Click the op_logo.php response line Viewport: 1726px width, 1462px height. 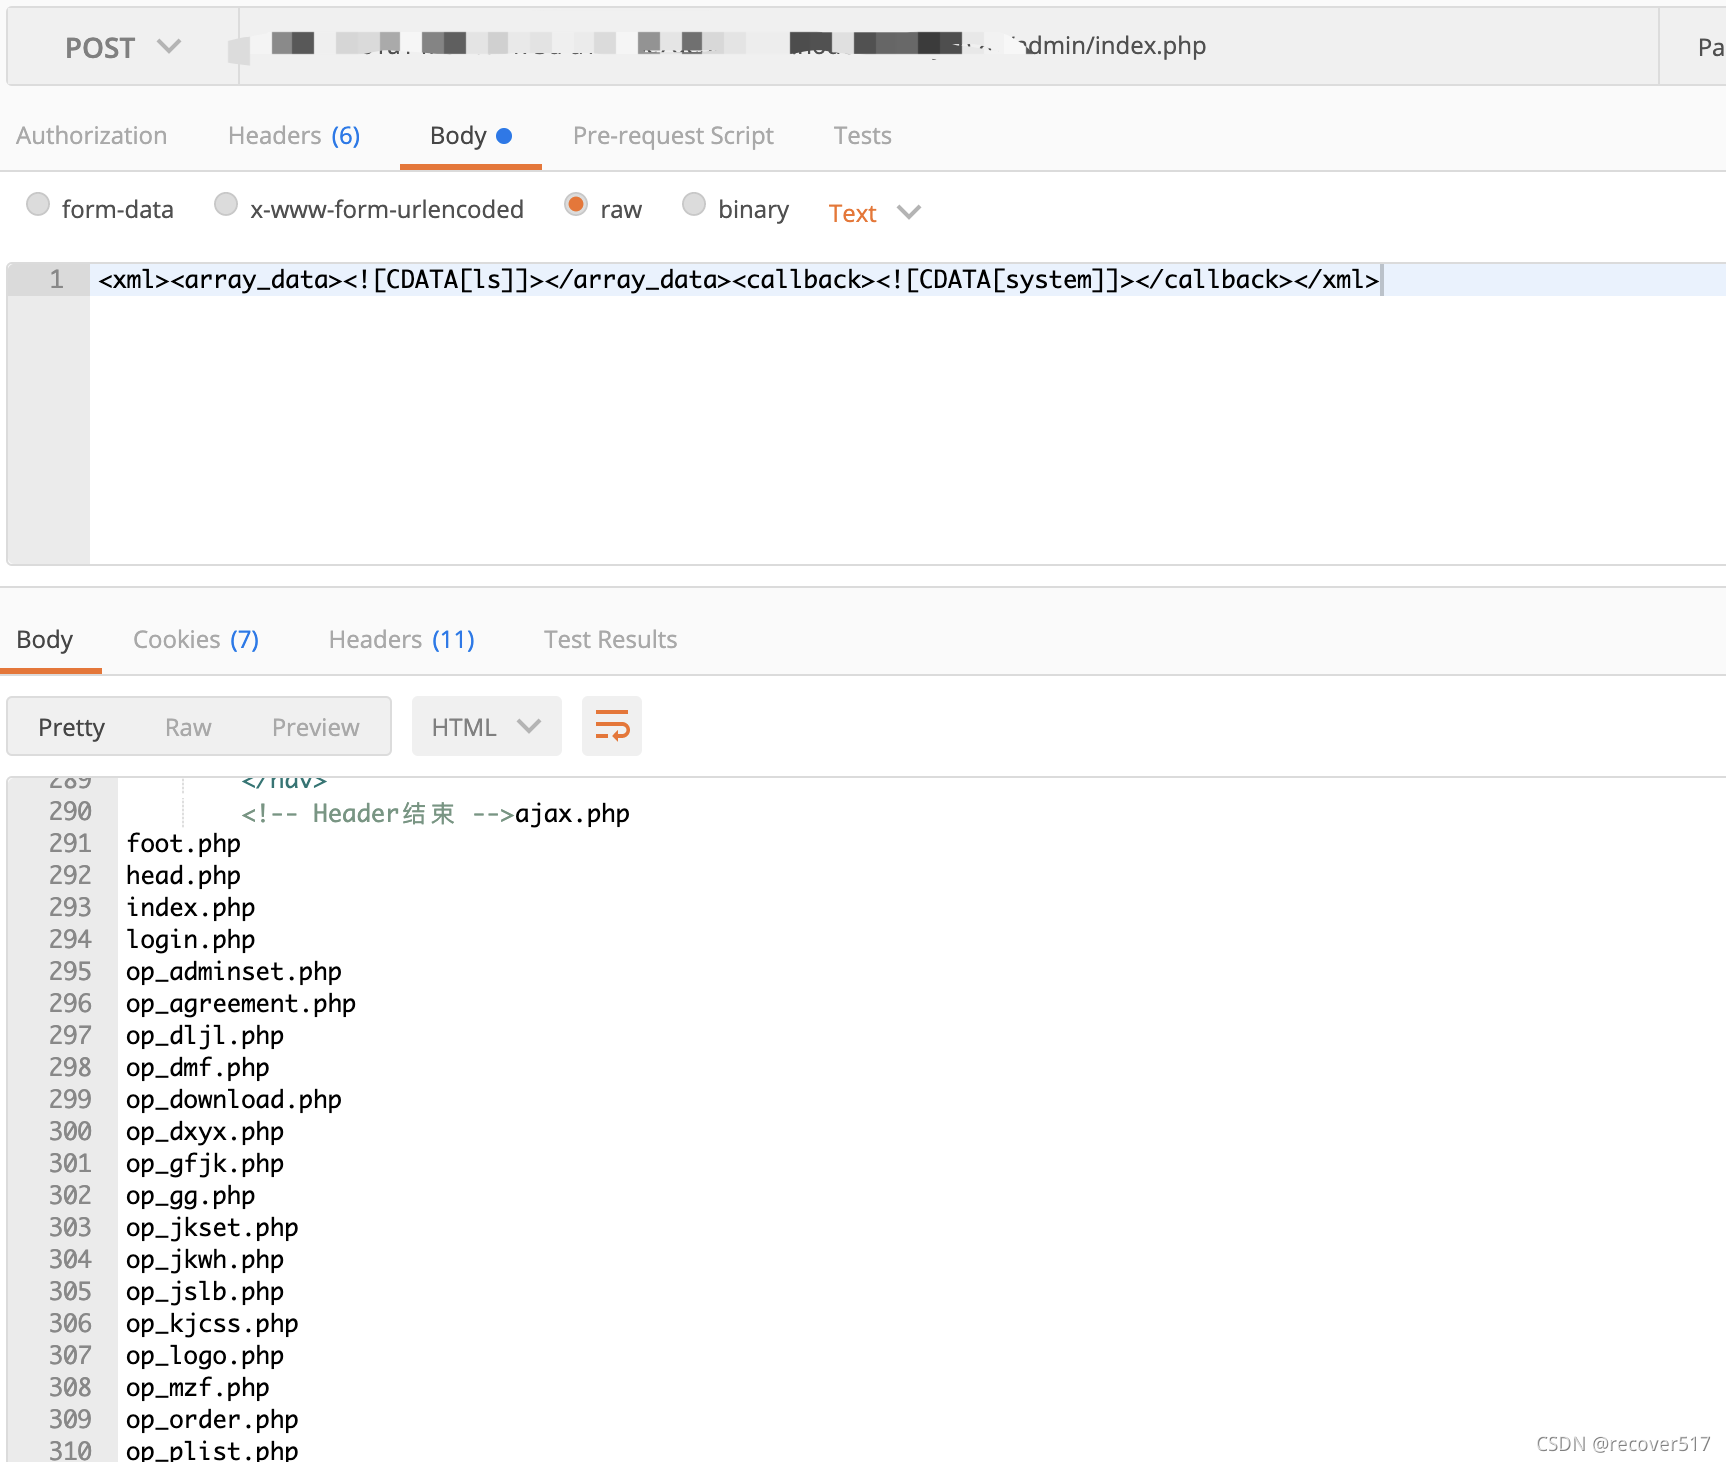(205, 1355)
